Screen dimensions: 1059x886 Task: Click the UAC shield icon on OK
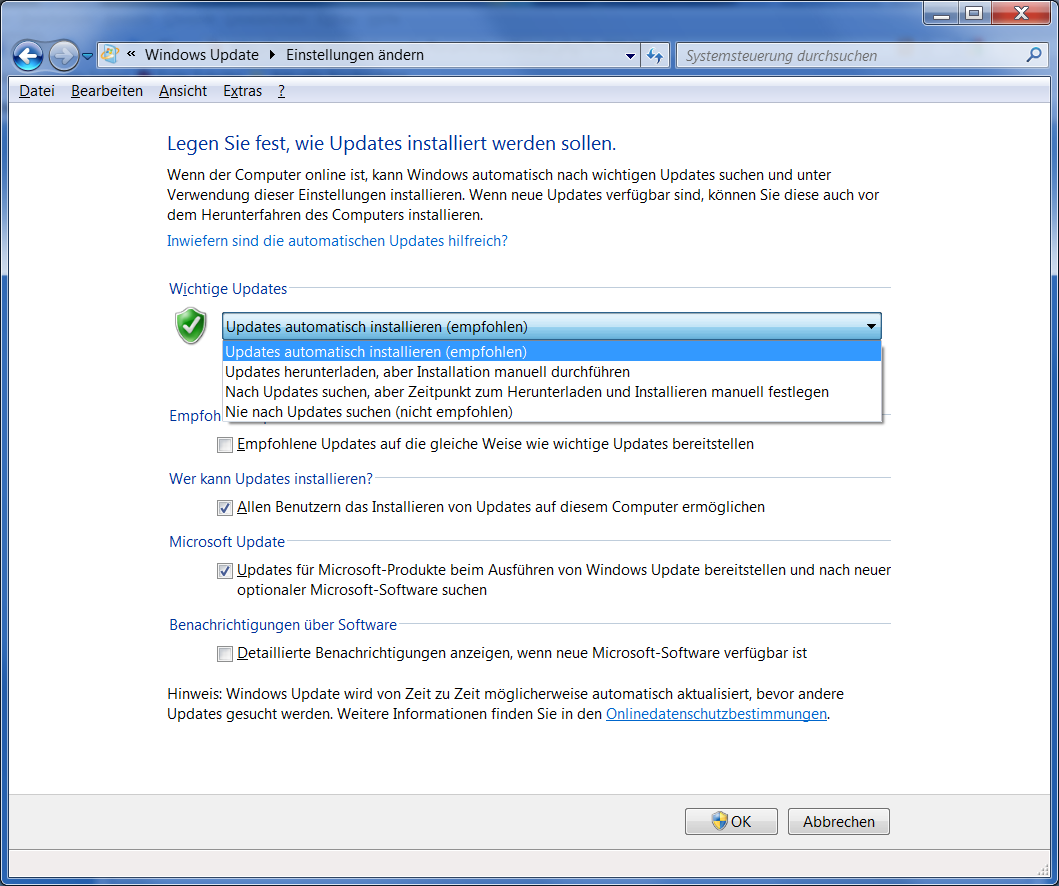[x=719, y=821]
